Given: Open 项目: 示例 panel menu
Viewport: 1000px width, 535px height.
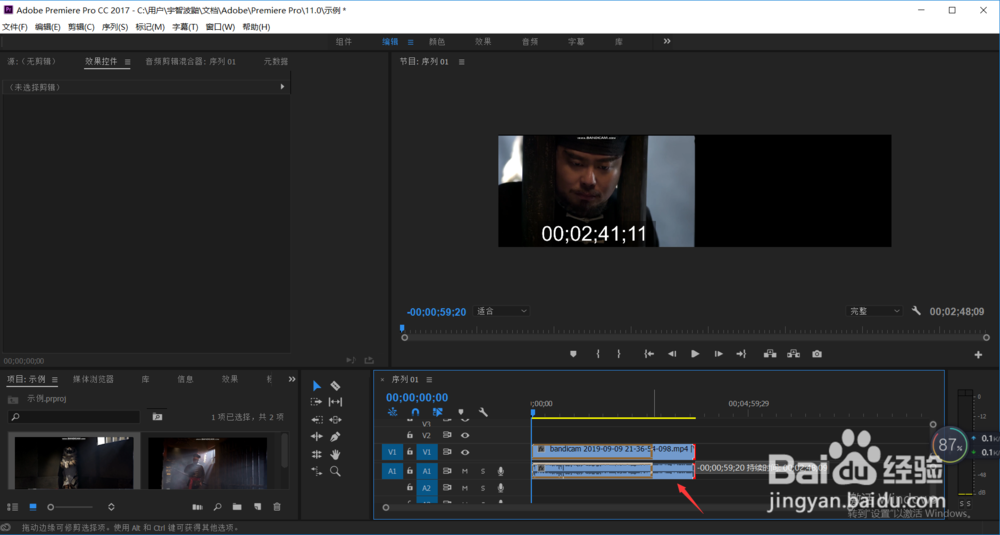Looking at the screenshot, I should click(x=54, y=379).
